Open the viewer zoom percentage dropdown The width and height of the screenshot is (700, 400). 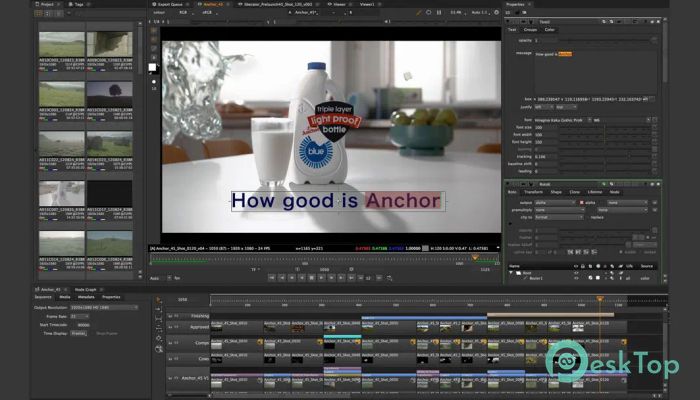pos(457,12)
